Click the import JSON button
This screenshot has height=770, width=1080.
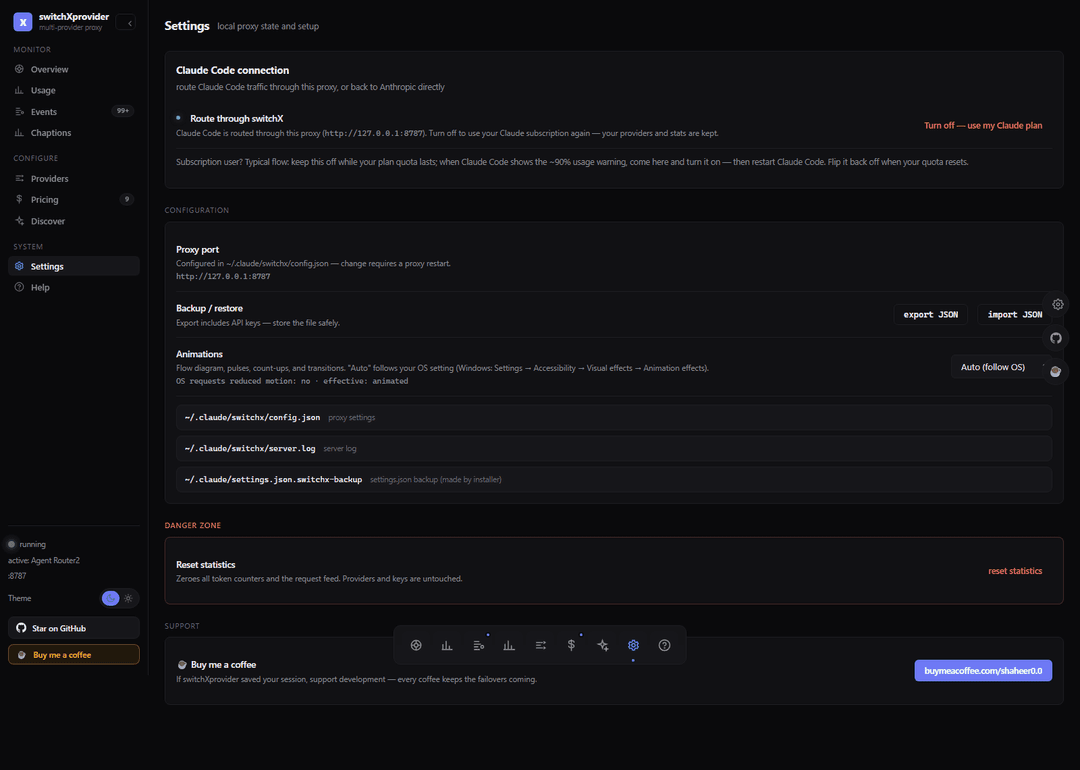click(1015, 315)
